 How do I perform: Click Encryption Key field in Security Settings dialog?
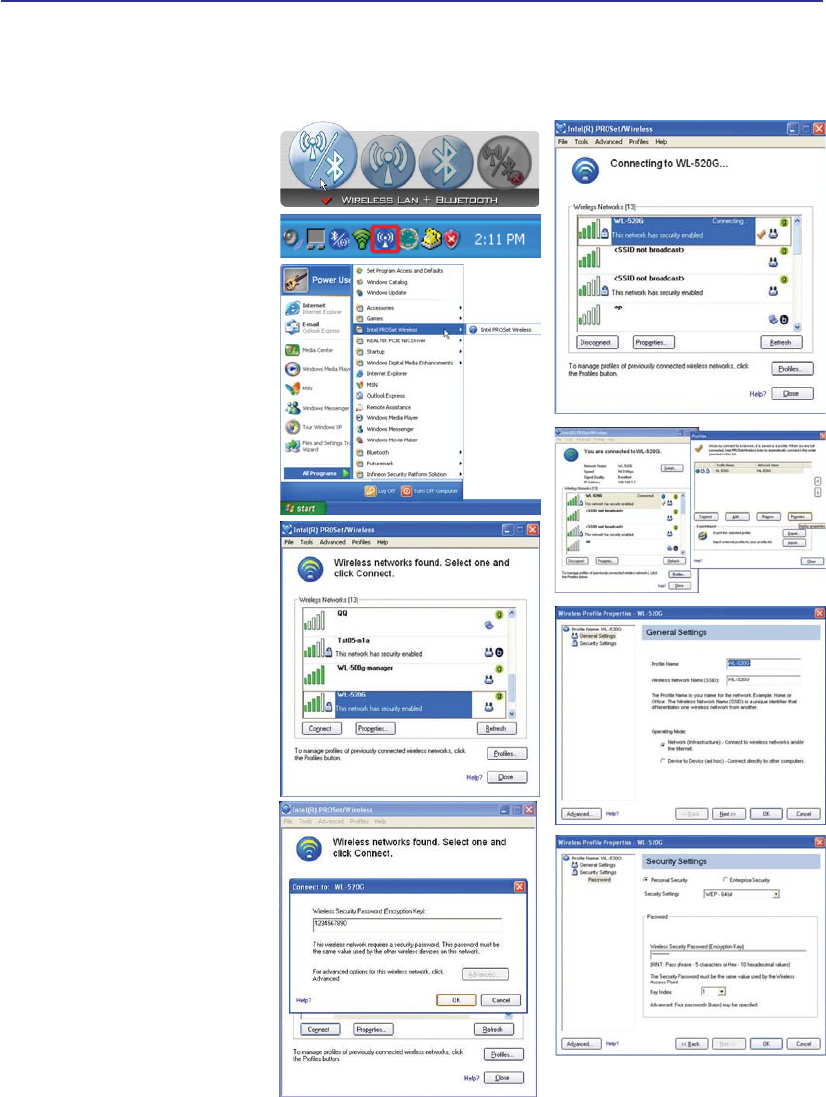[728, 954]
